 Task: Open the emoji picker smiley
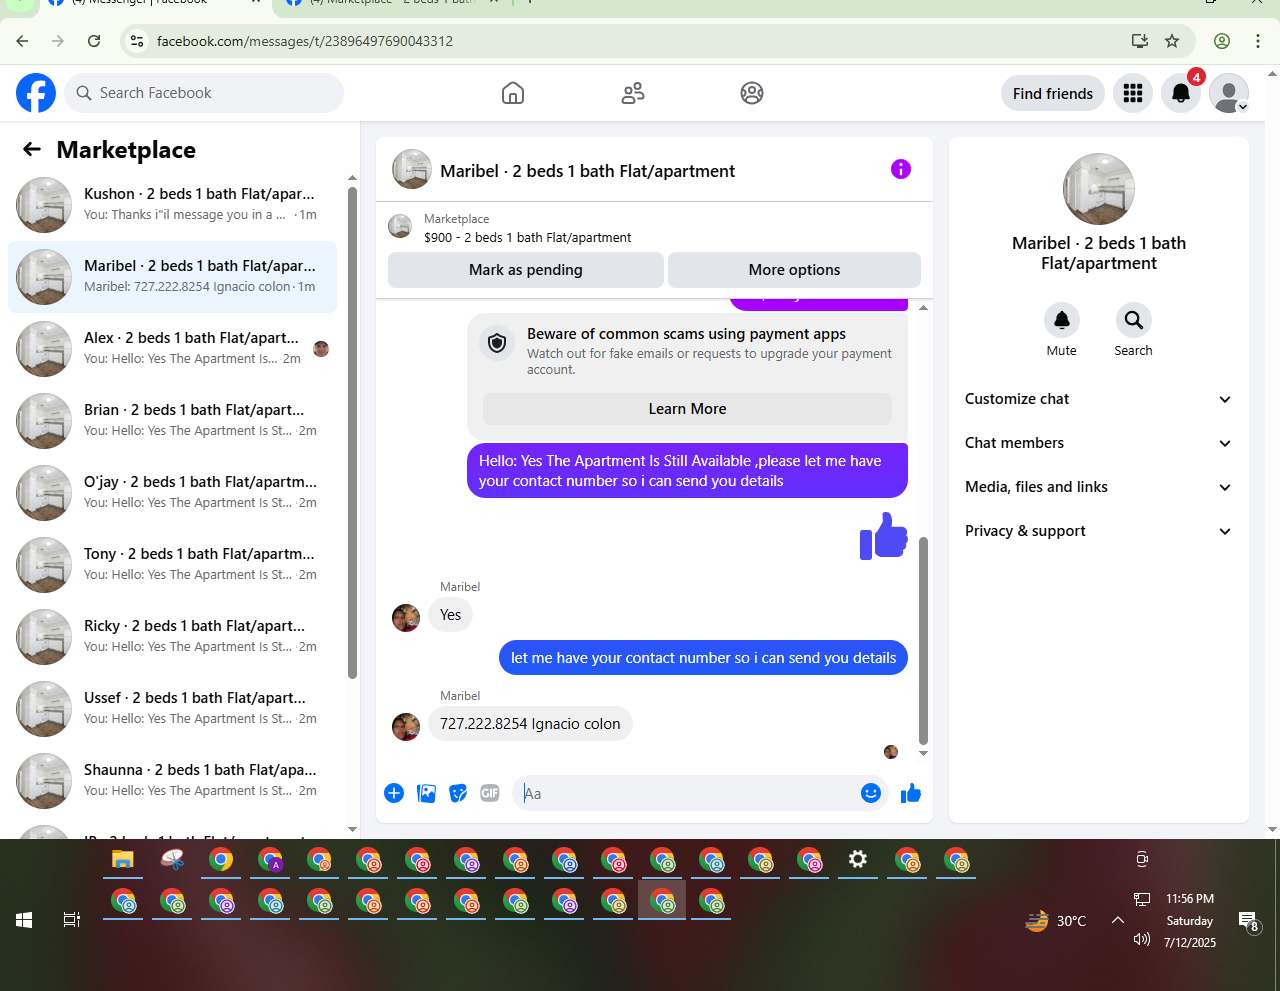click(871, 793)
